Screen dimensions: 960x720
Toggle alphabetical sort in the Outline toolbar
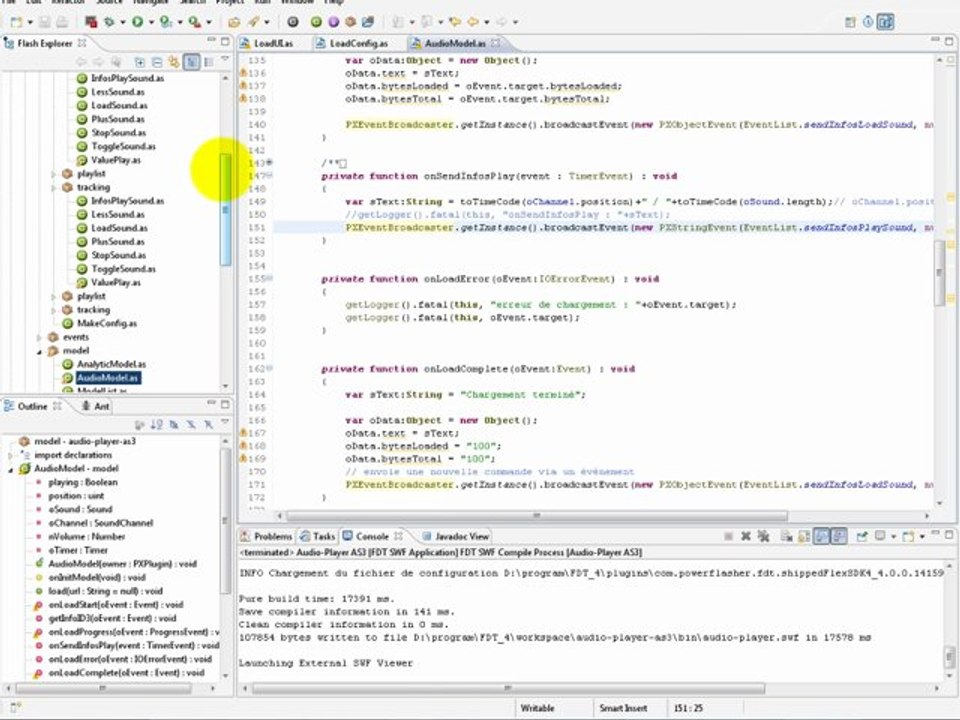coord(157,424)
